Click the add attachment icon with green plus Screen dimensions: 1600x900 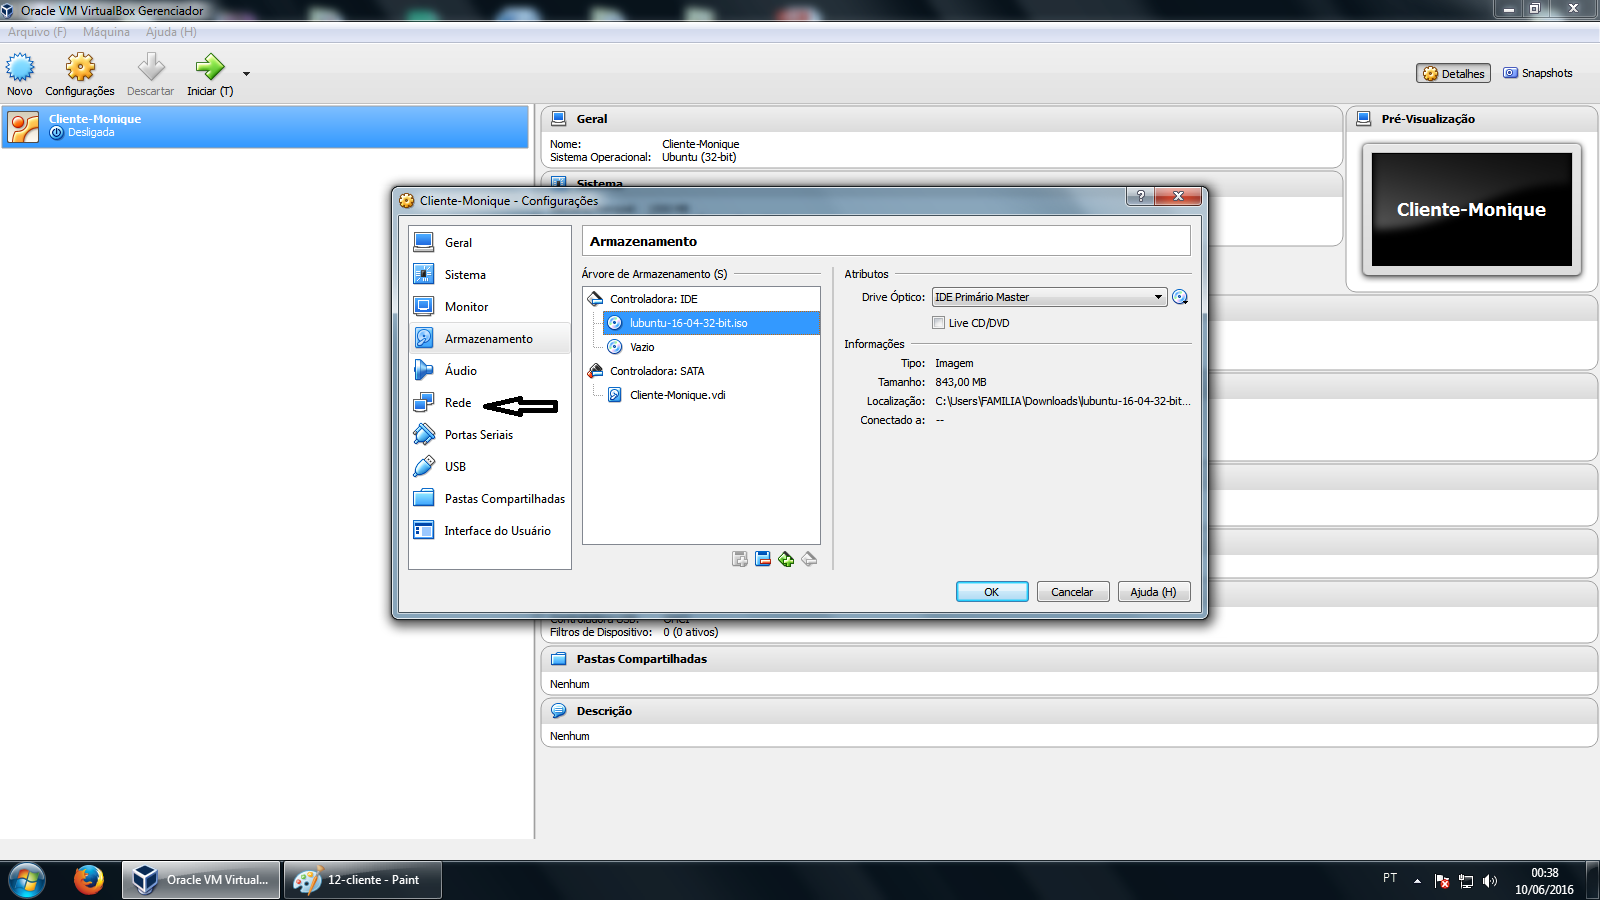tap(786, 559)
